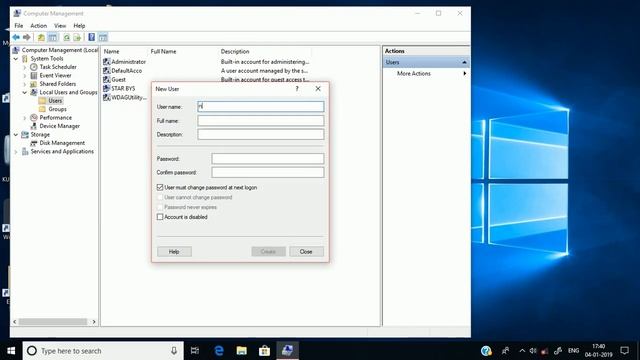Click in the Password field

pyautogui.click(x=268, y=159)
